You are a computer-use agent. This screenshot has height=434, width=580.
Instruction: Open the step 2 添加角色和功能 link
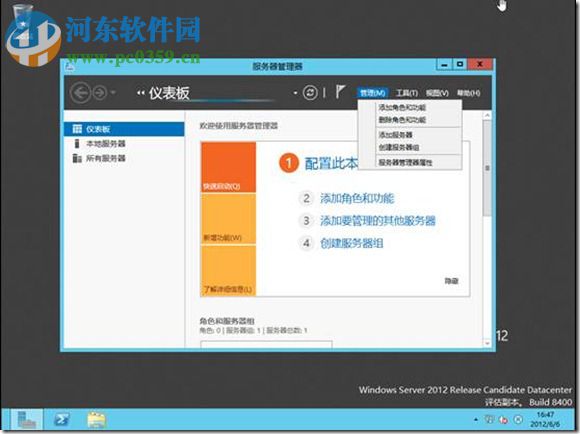pyautogui.click(x=357, y=199)
